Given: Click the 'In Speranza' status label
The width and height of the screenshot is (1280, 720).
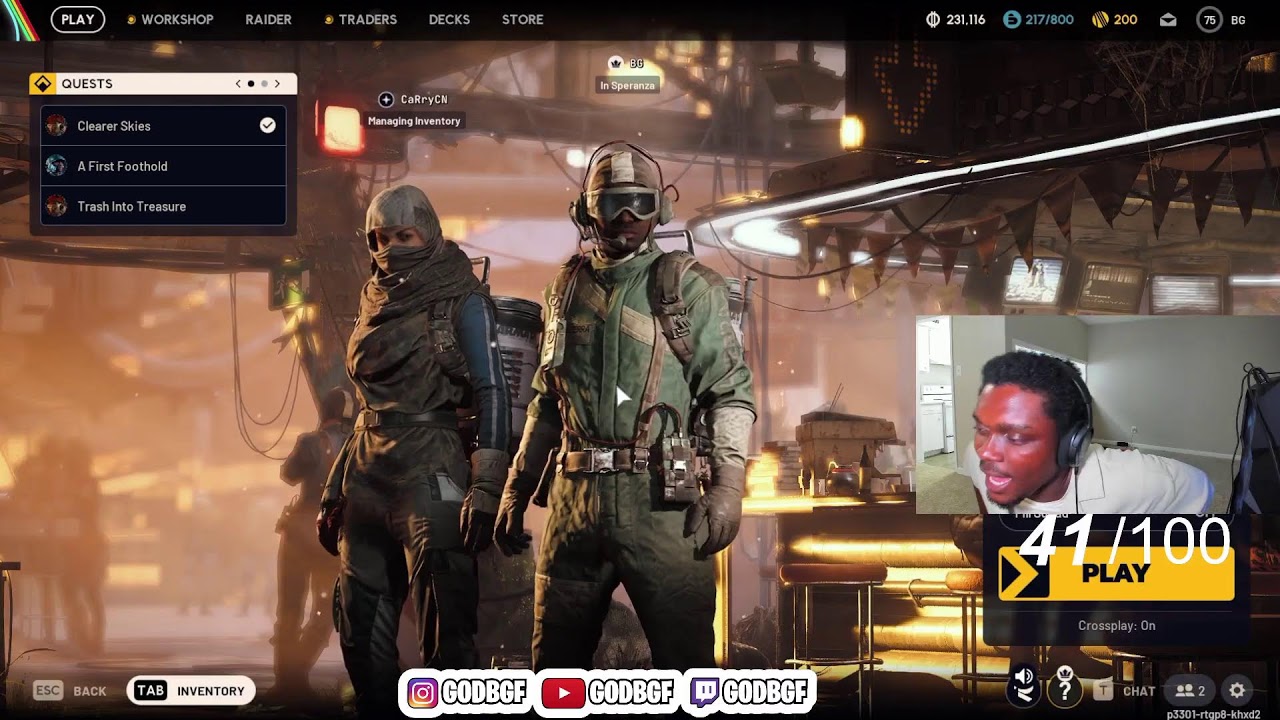Looking at the screenshot, I should point(627,86).
